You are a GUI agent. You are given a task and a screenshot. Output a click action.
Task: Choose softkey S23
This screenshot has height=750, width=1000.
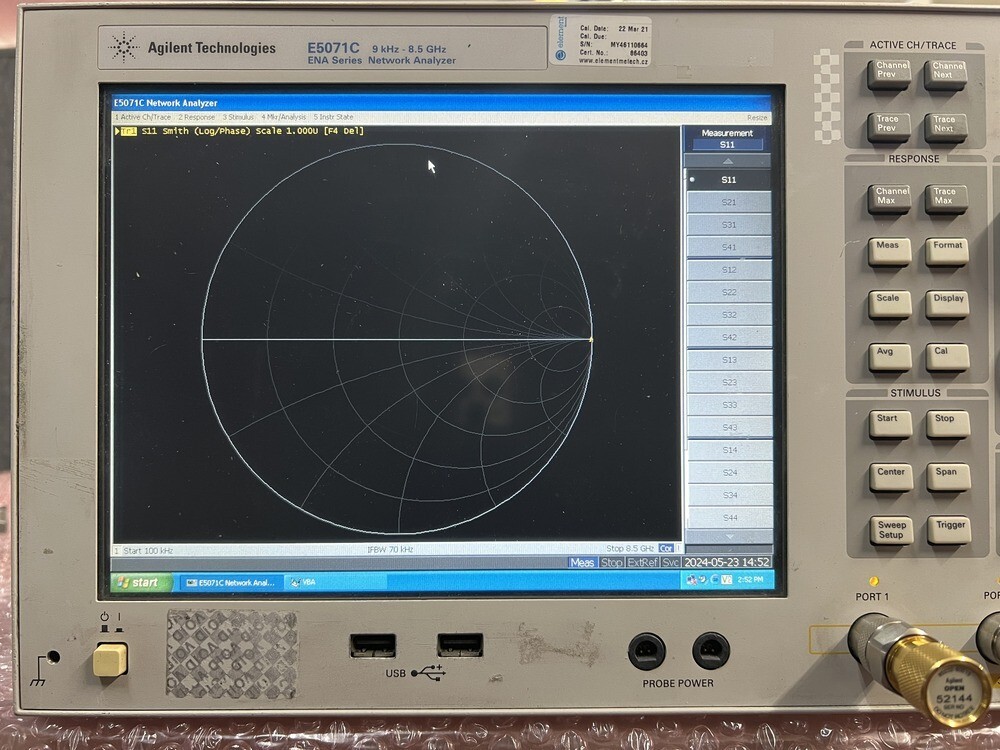pos(729,382)
